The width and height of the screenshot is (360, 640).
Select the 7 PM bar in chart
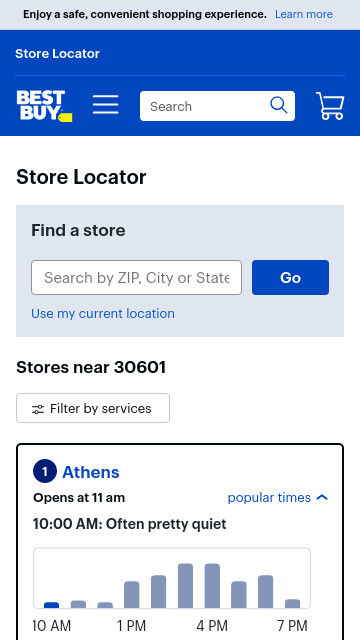[x=292, y=604]
